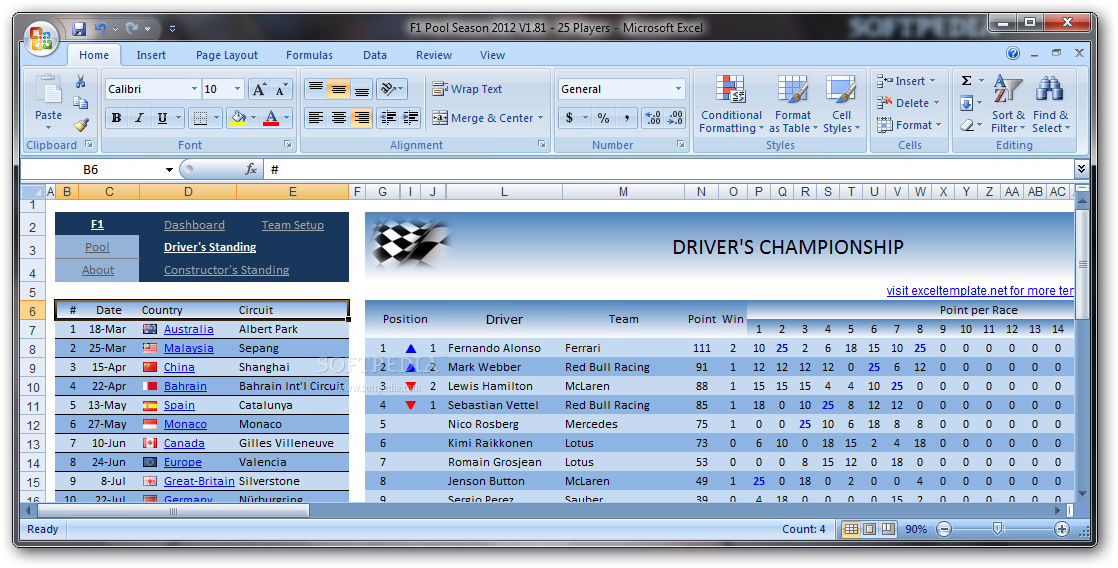Click the Excel Help question mark
Viewport: 1118px width, 568px height.
pyautogui.click(x=1012, y=53)
